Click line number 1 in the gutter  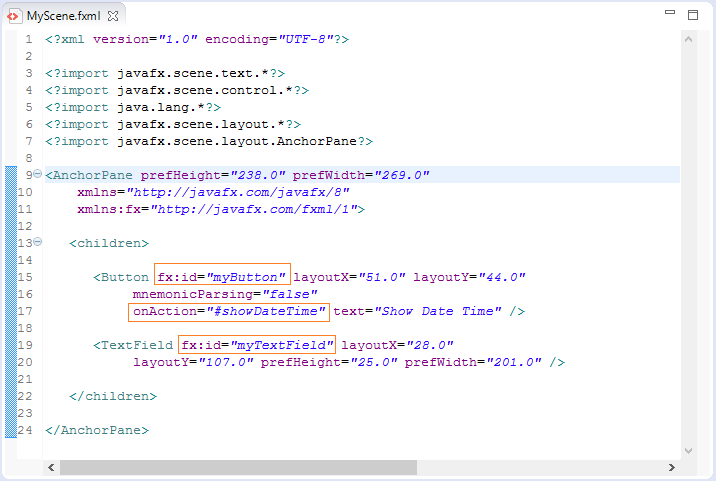point(29,39)
